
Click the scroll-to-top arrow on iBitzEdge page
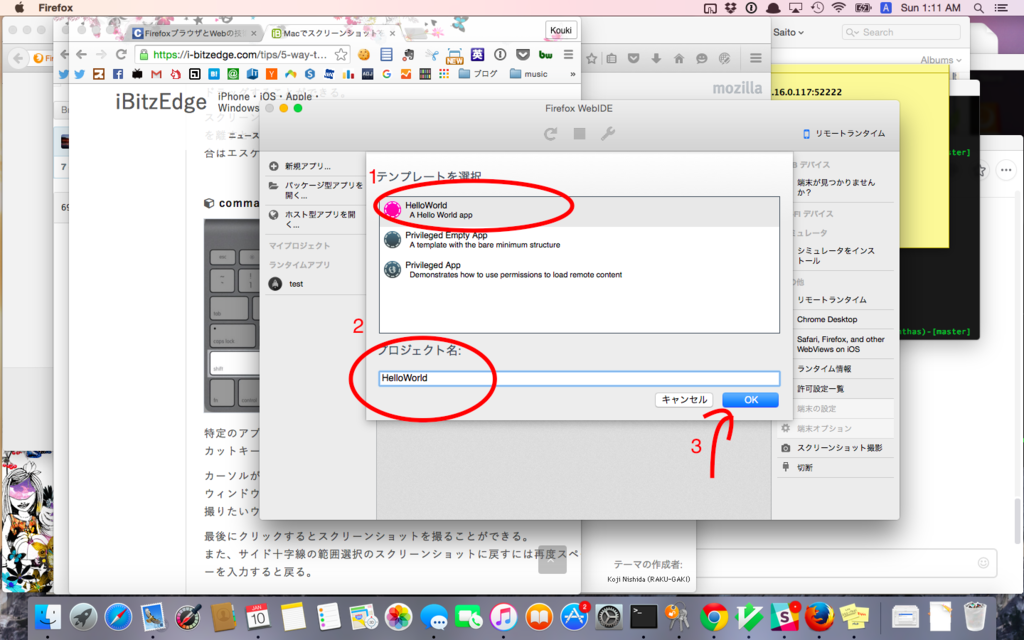click(552, 561)
